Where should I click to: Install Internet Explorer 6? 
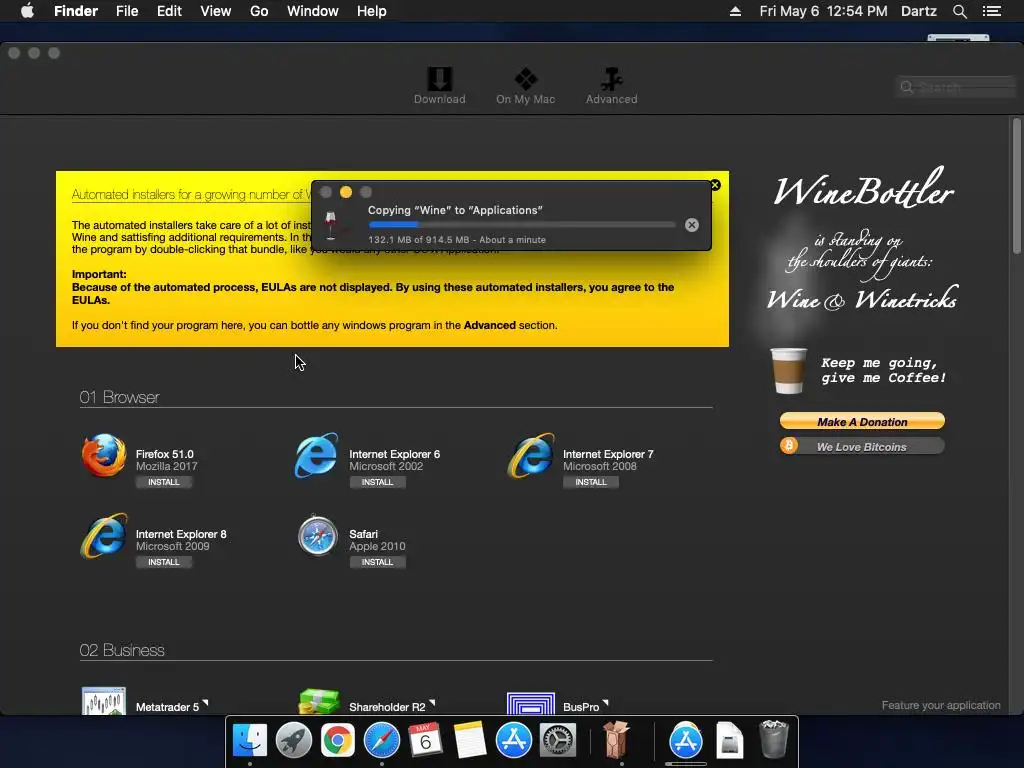point(377,482)
